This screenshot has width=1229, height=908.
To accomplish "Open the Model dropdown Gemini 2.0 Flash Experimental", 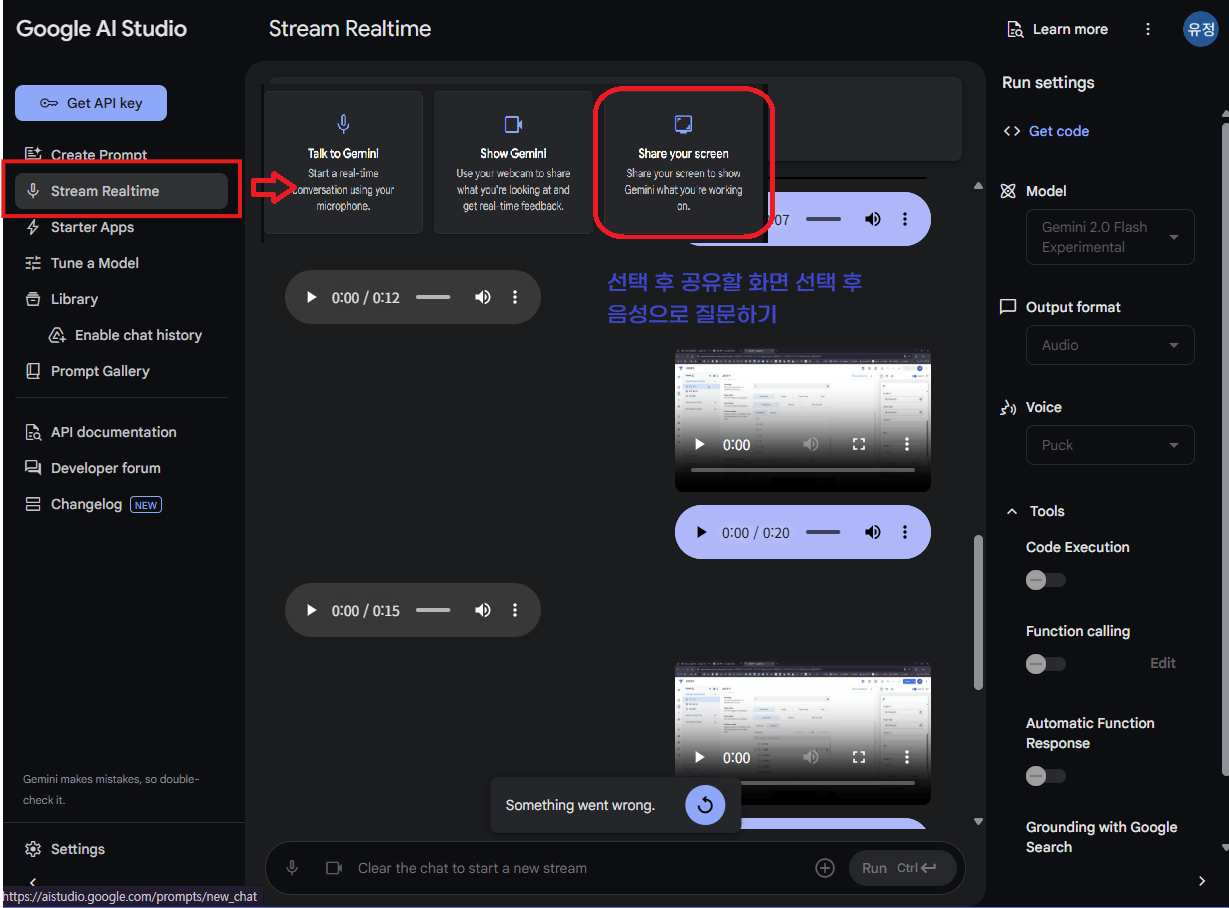I will [1110, 237].
